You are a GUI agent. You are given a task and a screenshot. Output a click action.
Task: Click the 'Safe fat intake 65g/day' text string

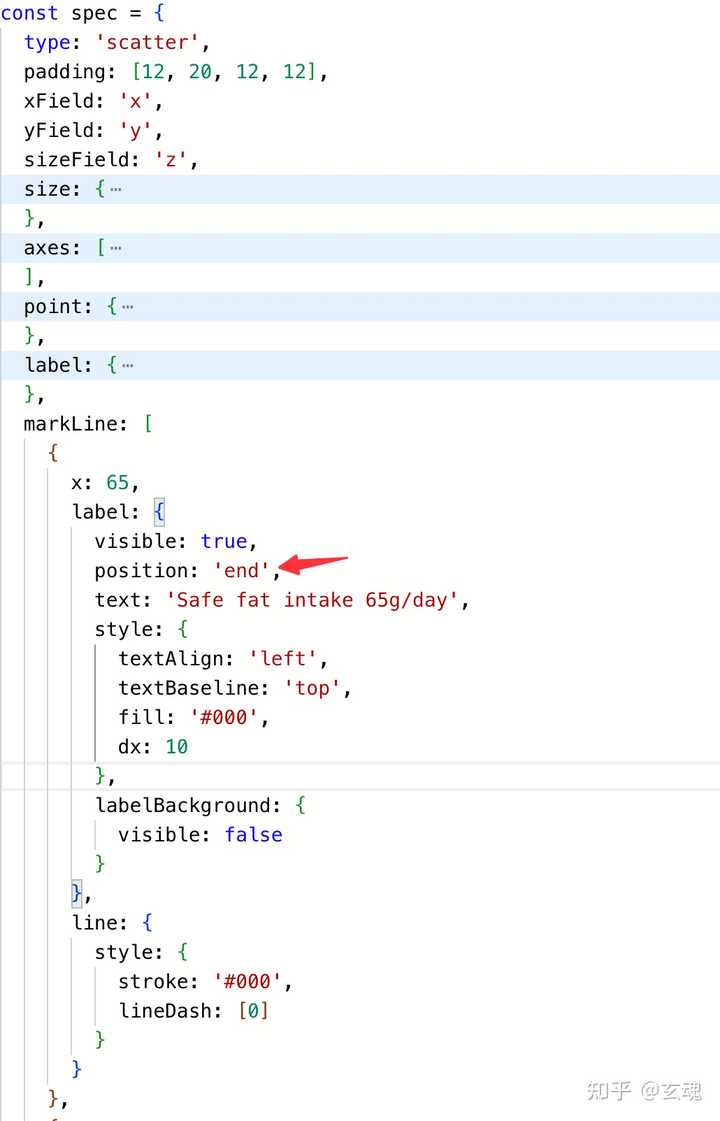317,600
